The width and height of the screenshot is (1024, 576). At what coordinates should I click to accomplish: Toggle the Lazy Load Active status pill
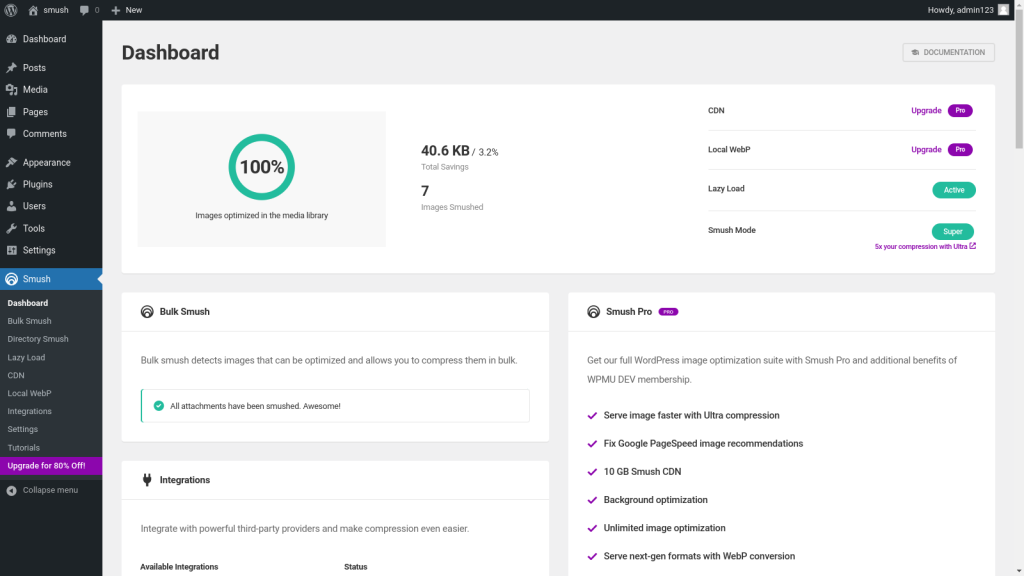[953, 190]
